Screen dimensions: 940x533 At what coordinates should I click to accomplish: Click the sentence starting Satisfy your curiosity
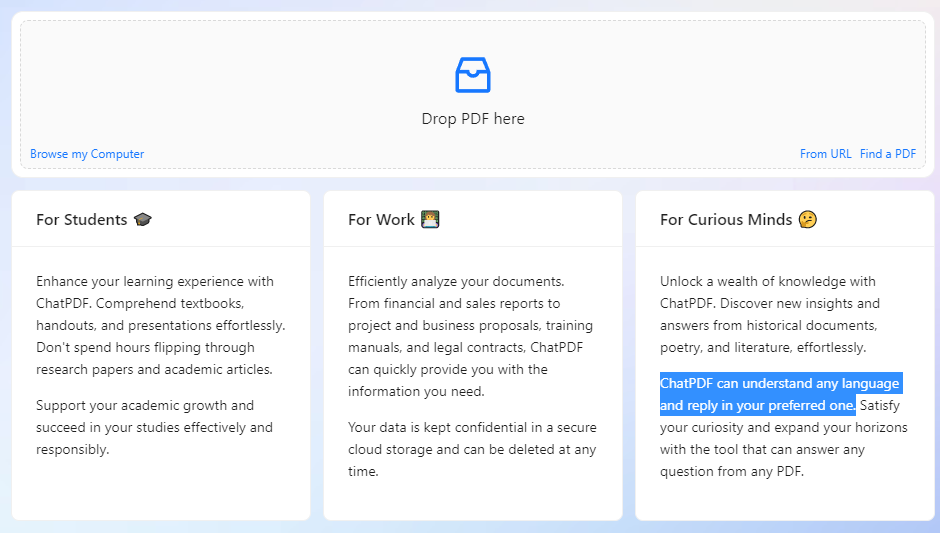click(x=783, y=428)
